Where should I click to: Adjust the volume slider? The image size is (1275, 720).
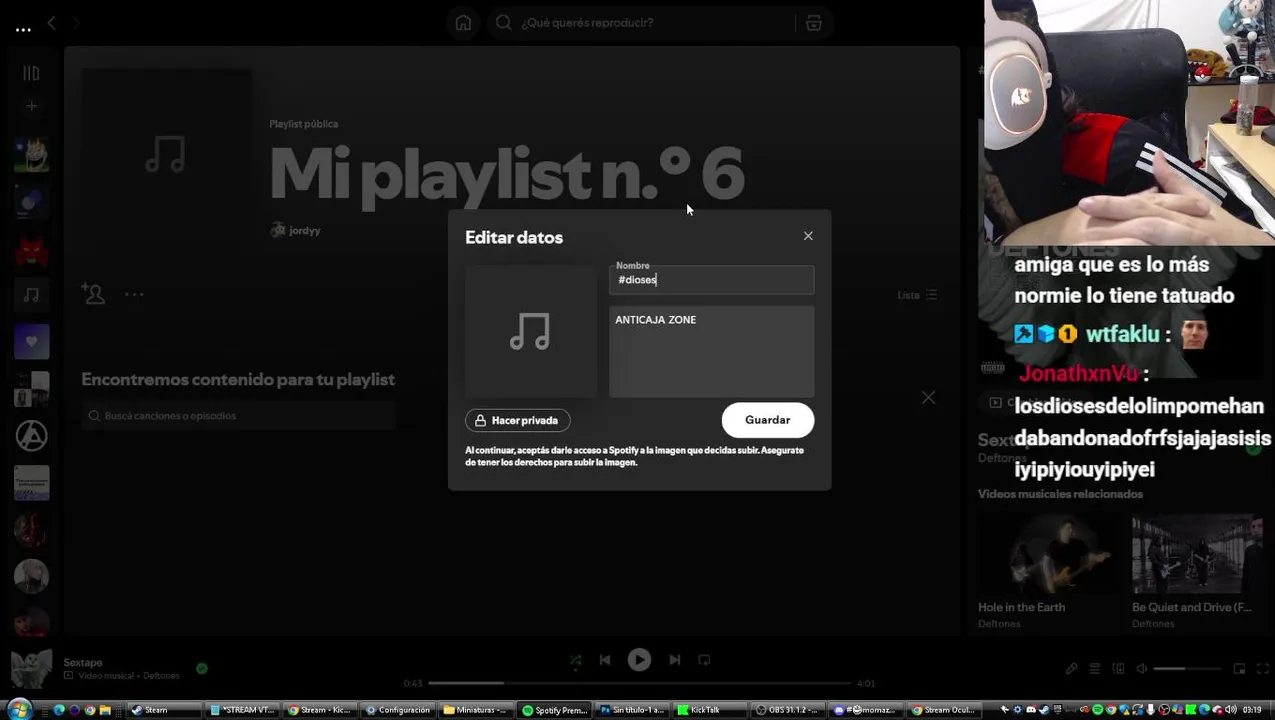point(1187,669)
